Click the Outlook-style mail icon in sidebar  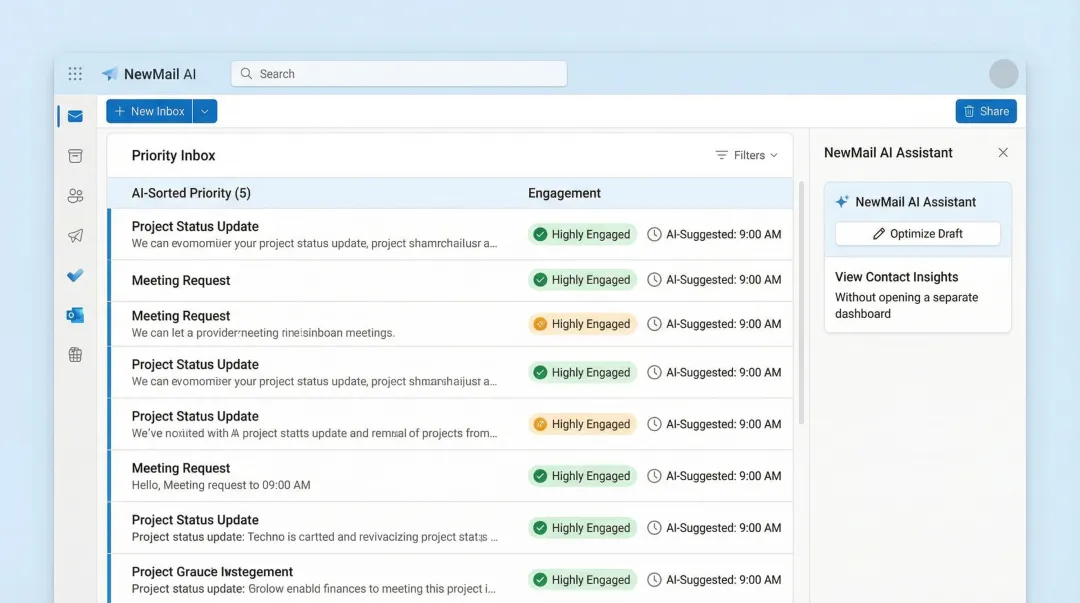tap(74, 315)
